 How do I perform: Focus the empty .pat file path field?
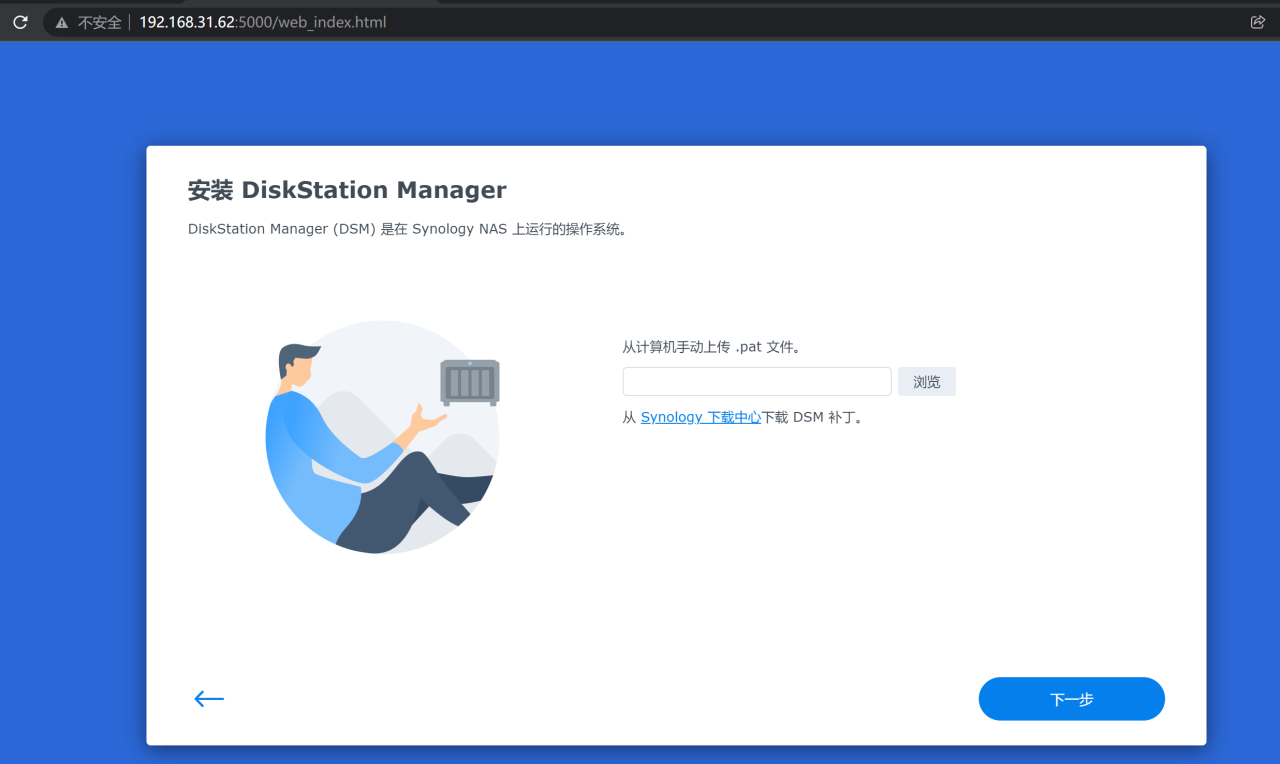tap(756, 381)
